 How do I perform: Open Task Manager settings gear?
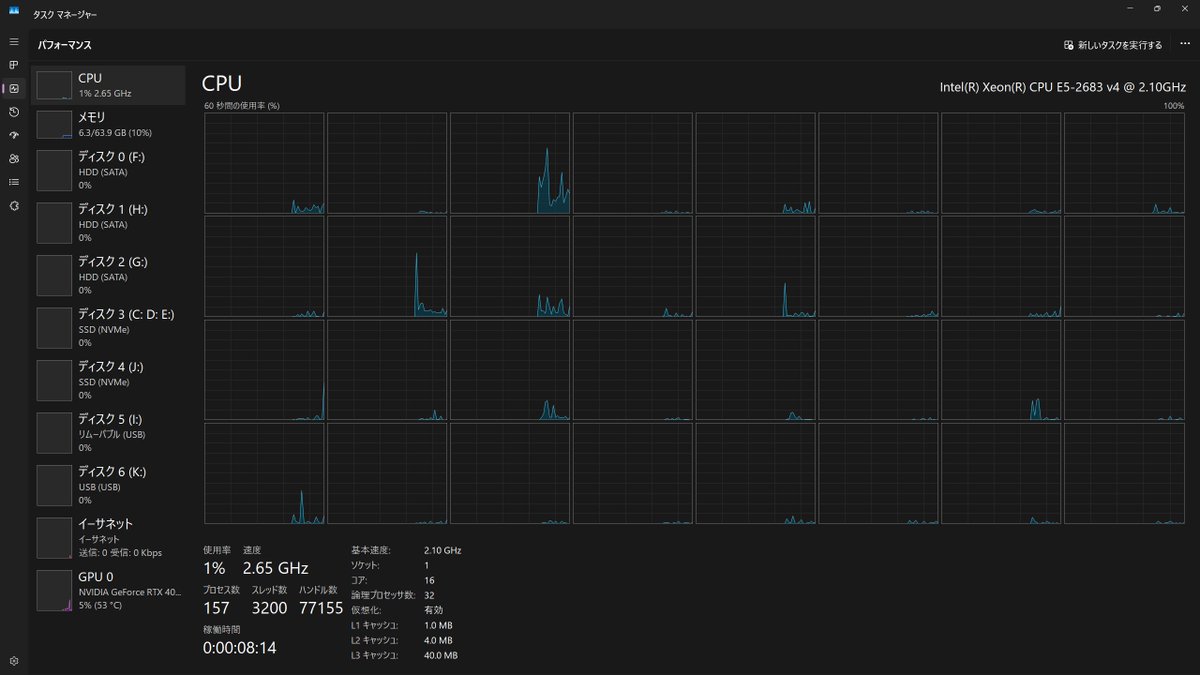[x=14, y=661]
